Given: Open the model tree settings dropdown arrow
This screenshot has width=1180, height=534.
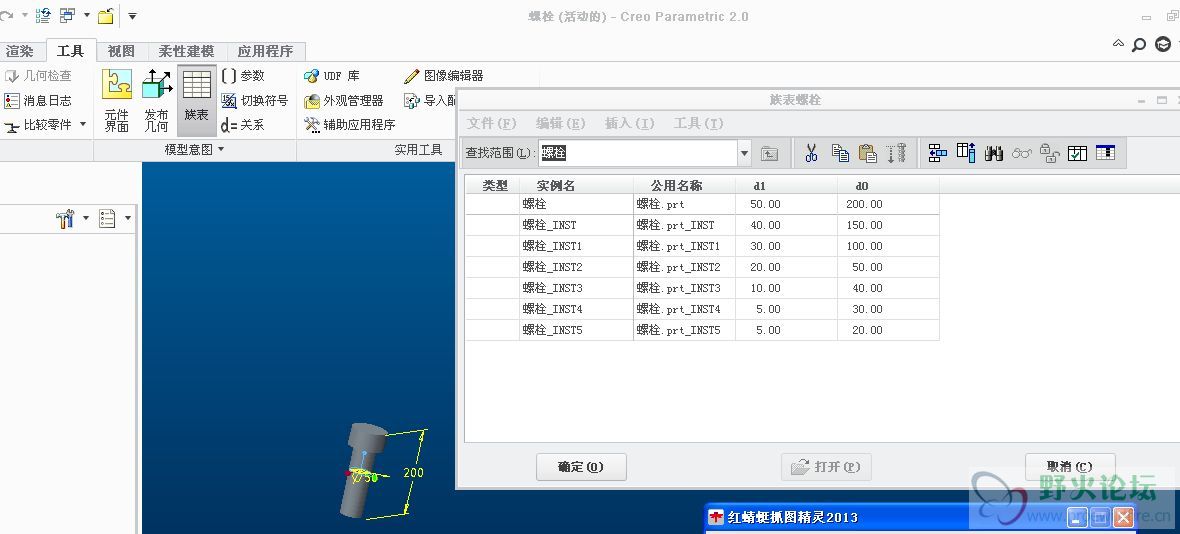Looking at the screenshot, I should tap(85, 219).
